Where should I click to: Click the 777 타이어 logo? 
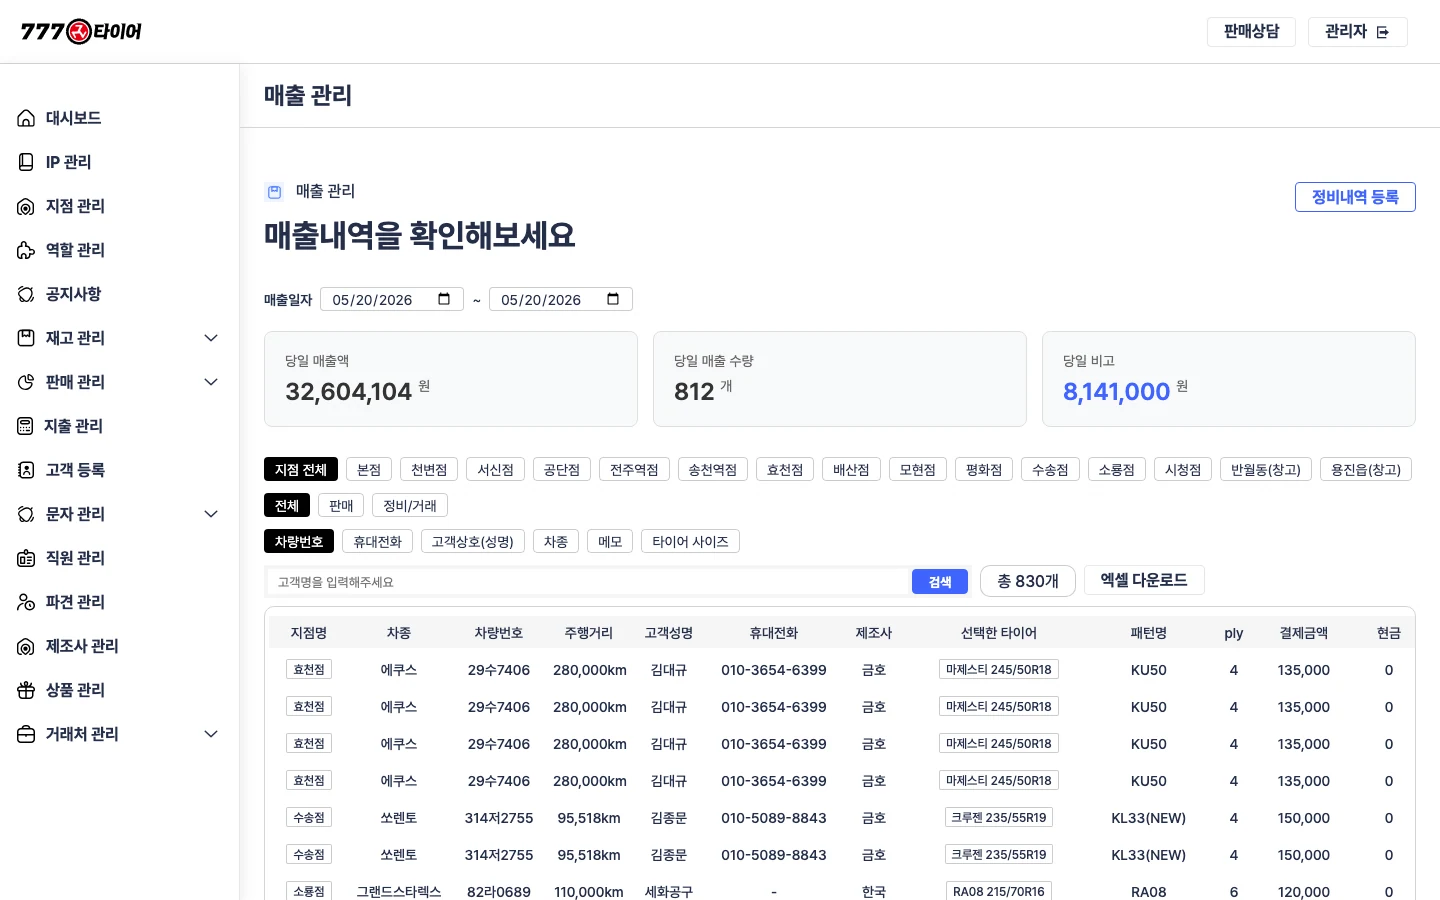pyautogui.click(x=81, y=32)
